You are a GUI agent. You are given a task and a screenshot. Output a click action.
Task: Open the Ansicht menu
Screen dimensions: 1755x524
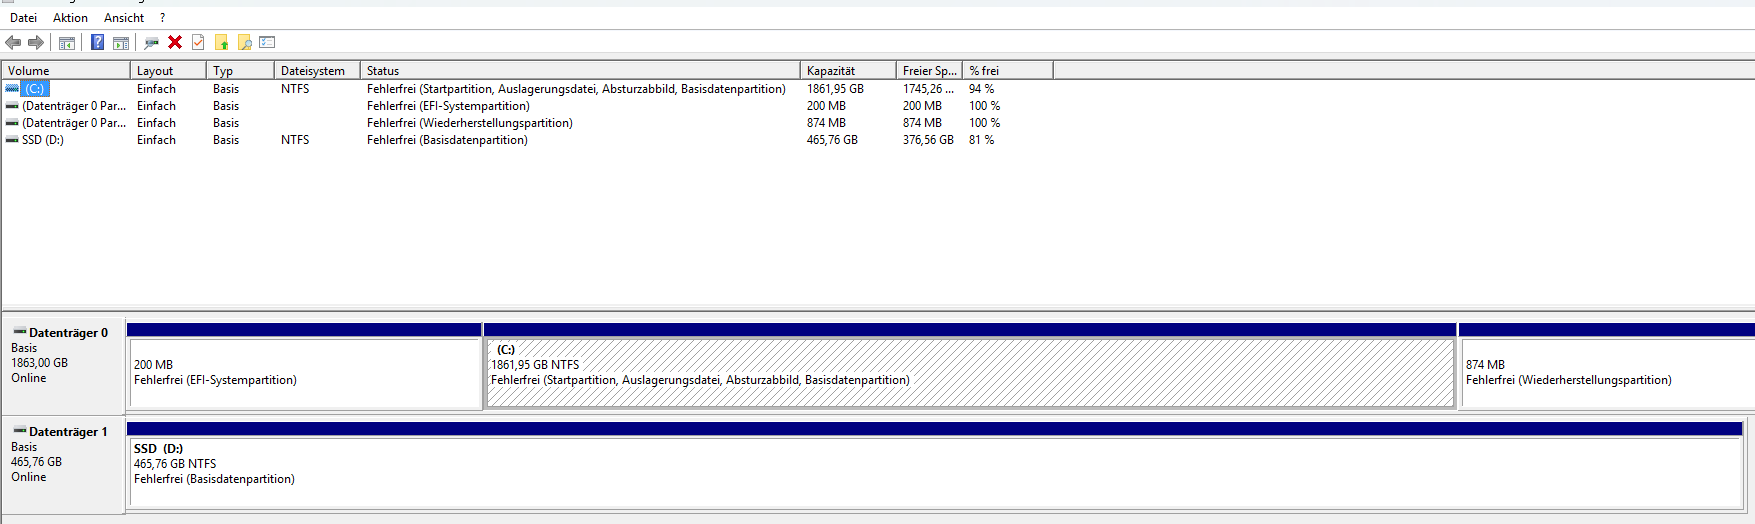coord(124,18)
